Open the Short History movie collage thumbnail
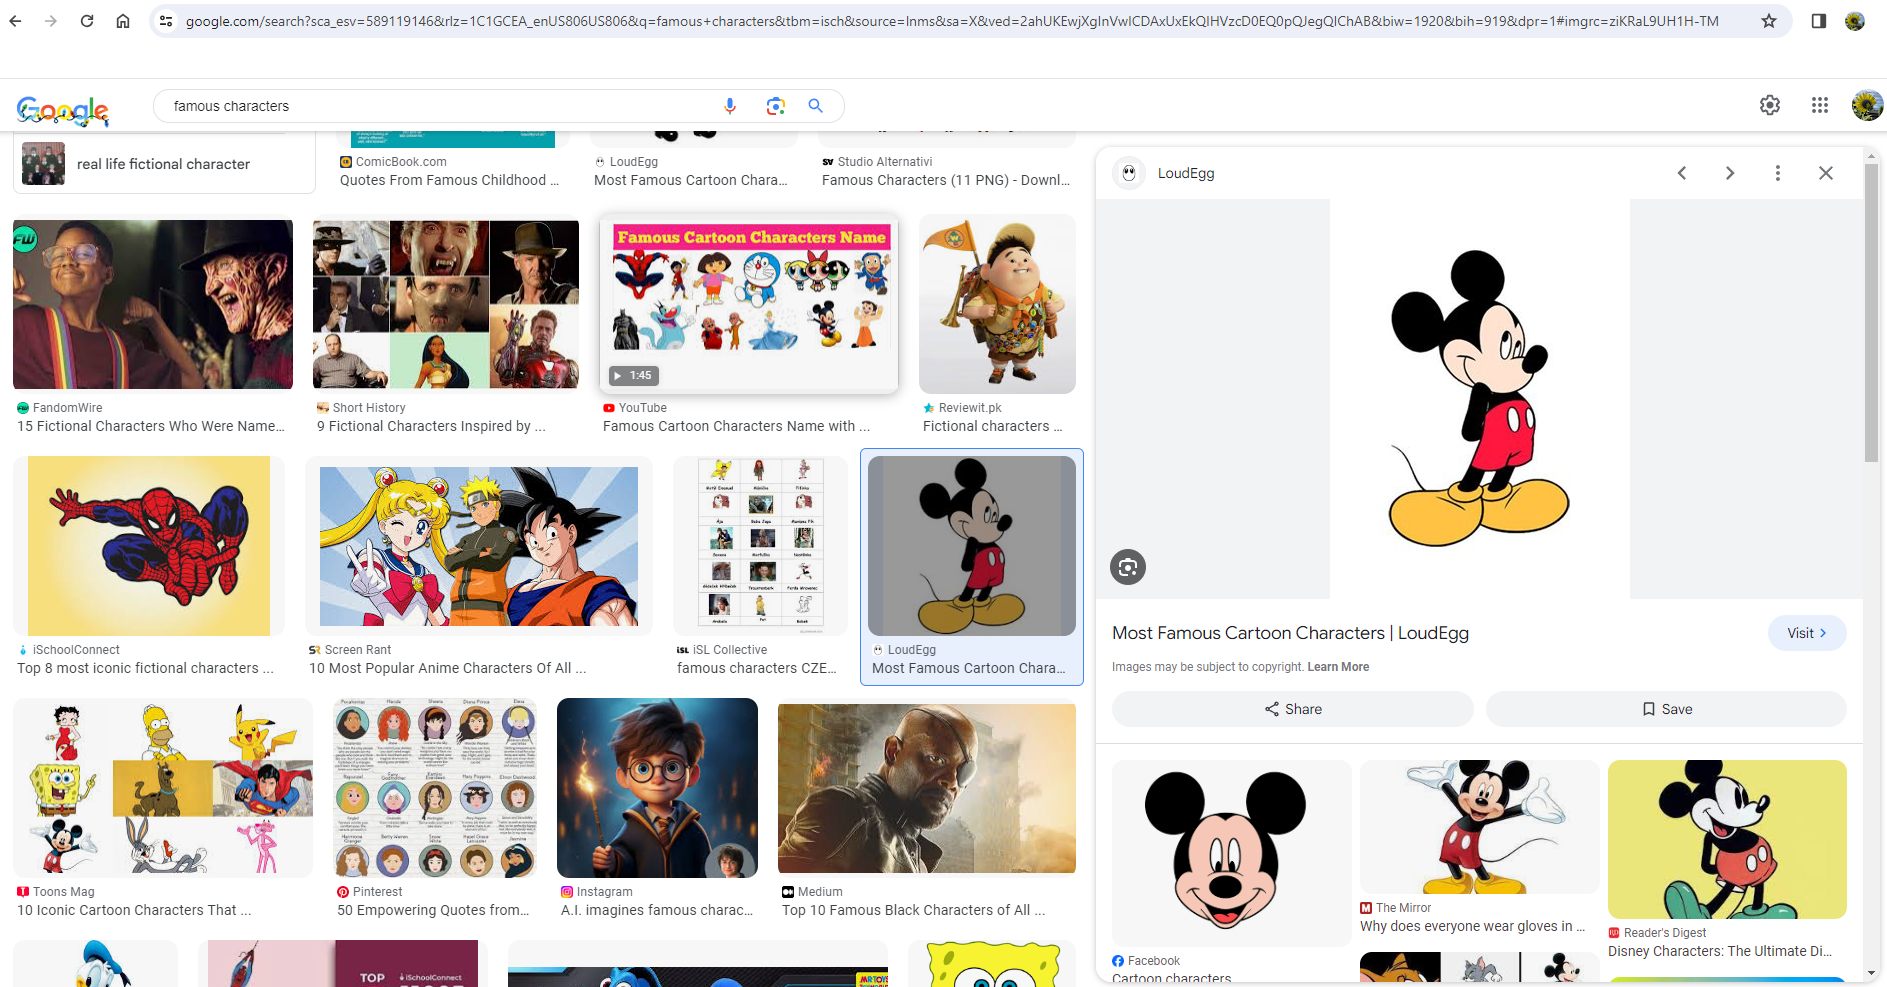1887x987 pixels. 446,305
